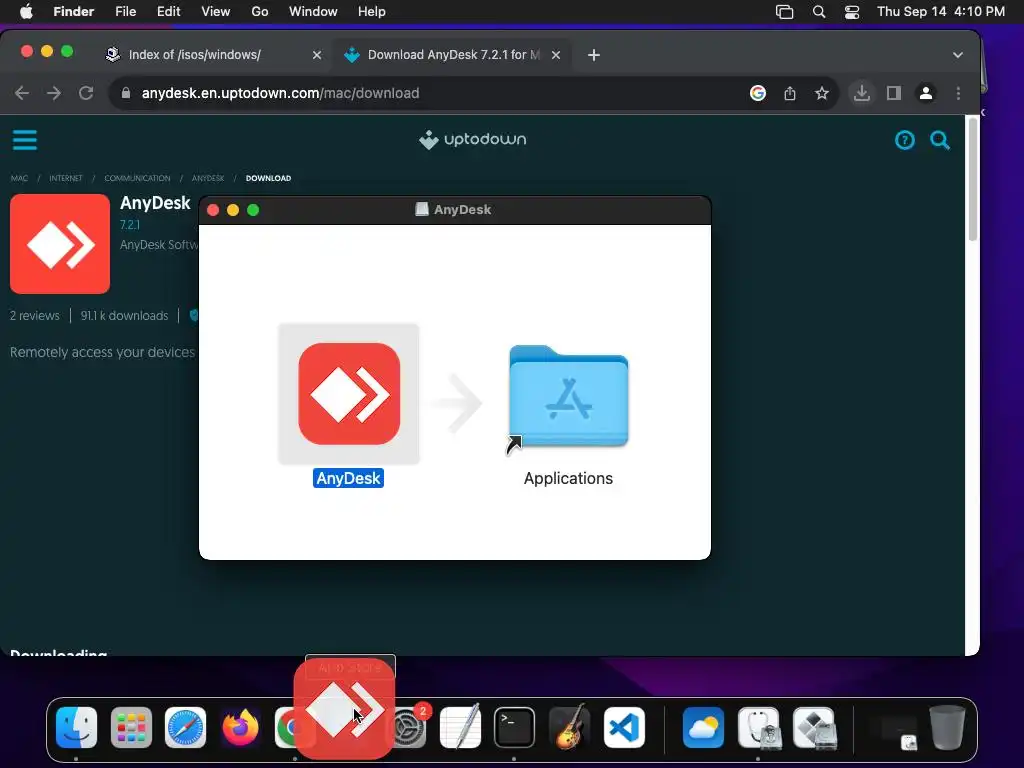Go back in Chrome
Viewport: 1024px width, 768px height.
click(x=22, y=93)
